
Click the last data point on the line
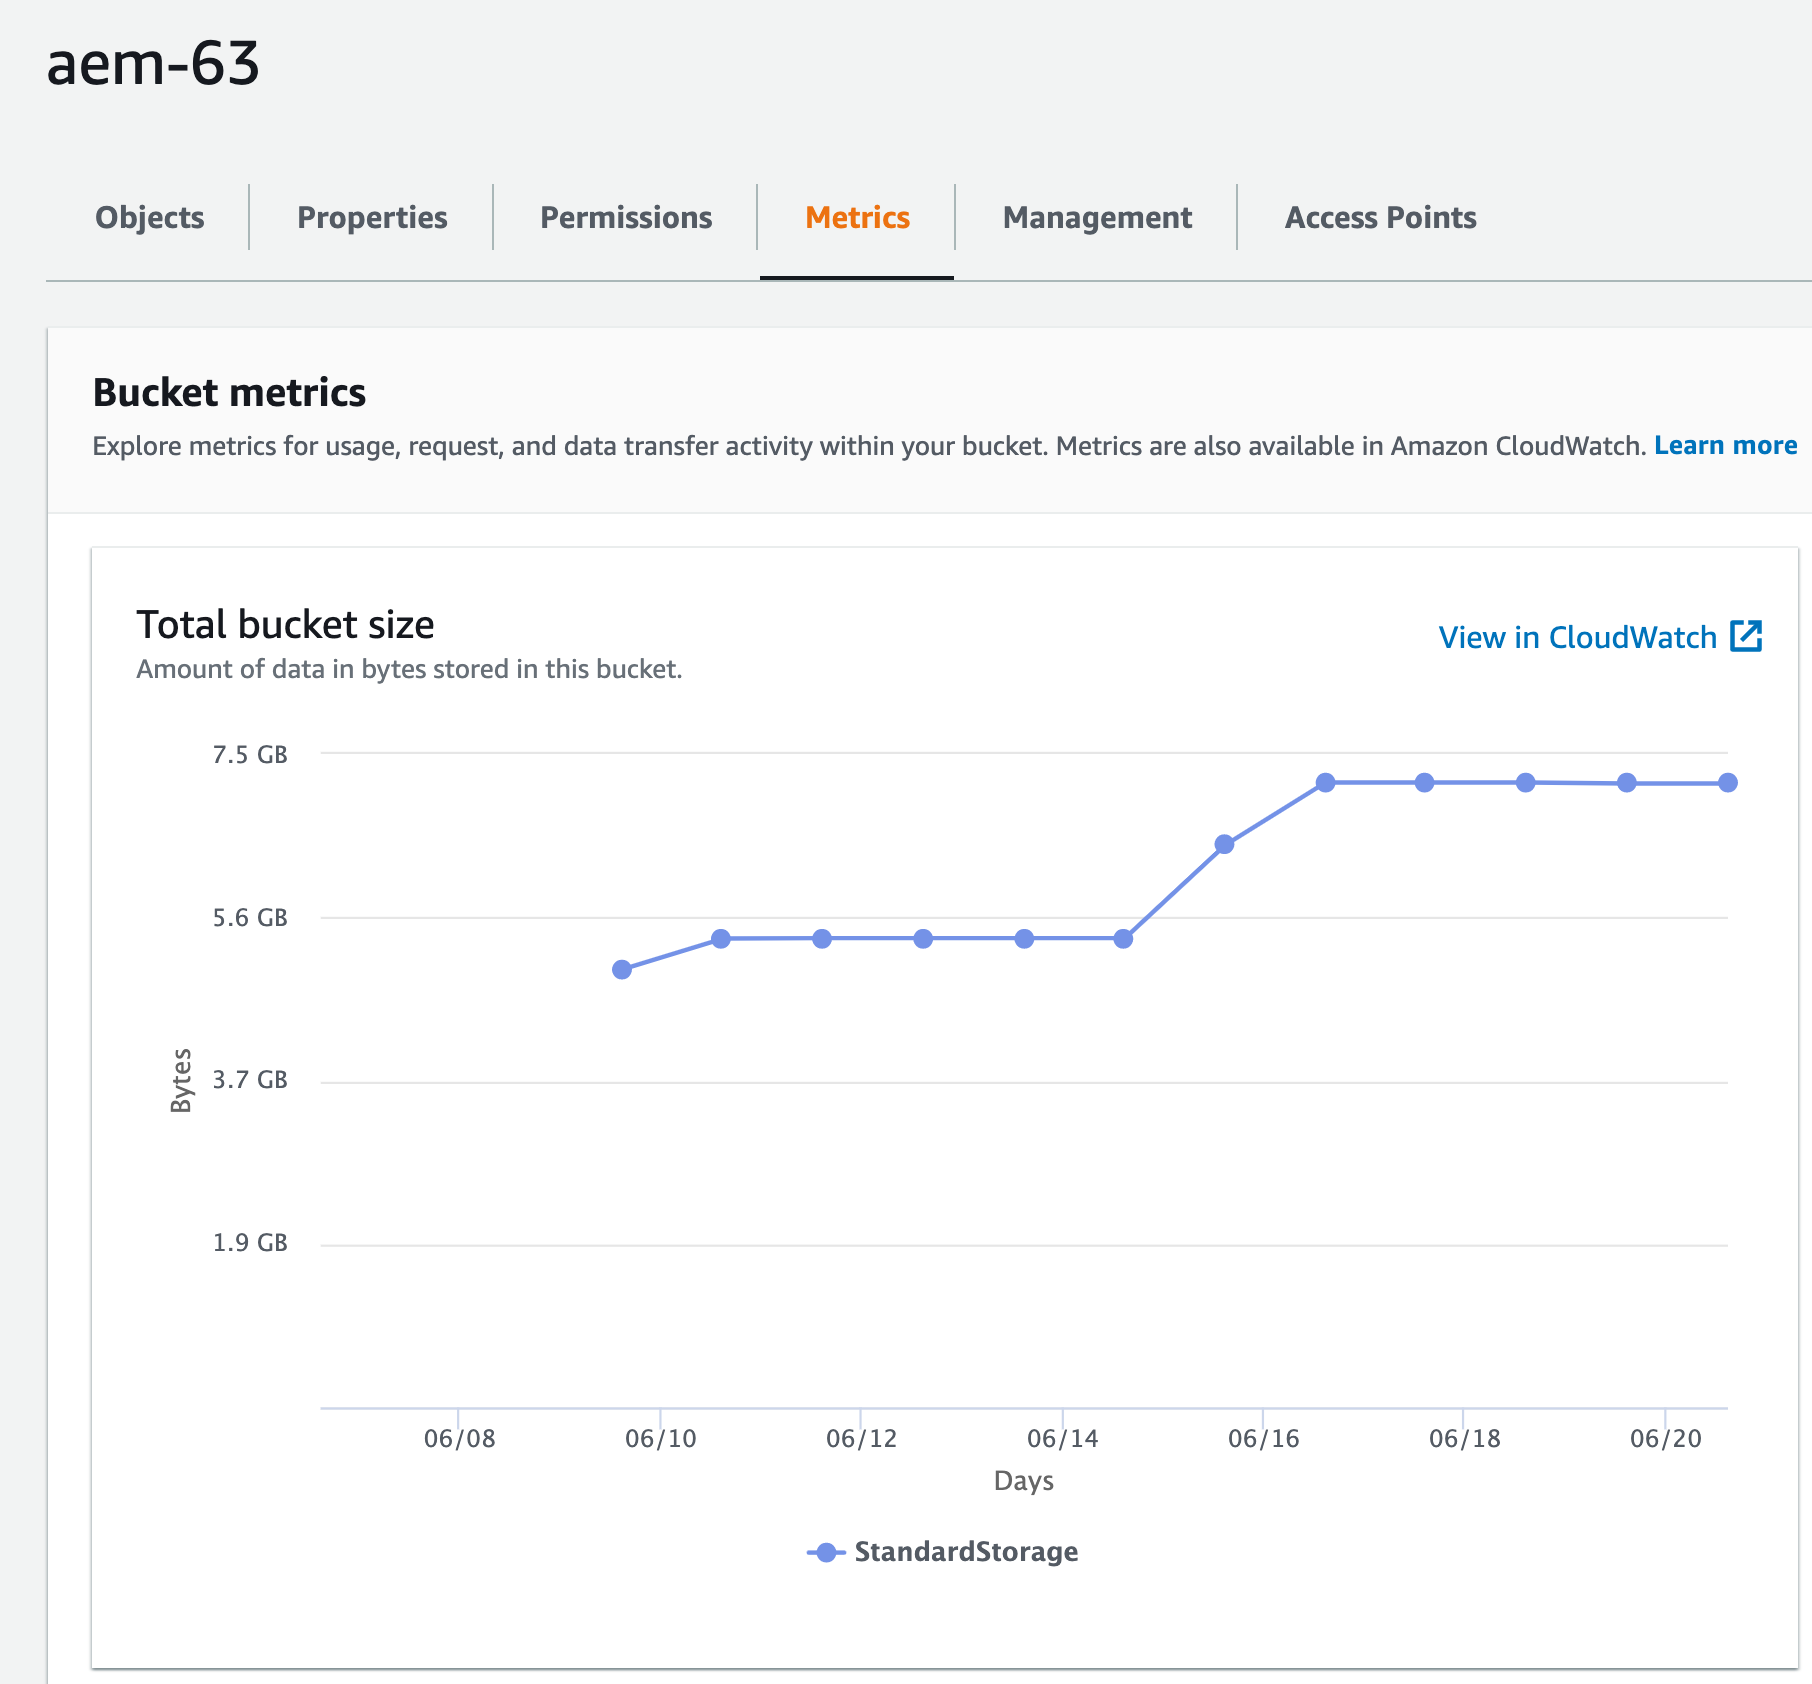click(x=1728, y=783)
